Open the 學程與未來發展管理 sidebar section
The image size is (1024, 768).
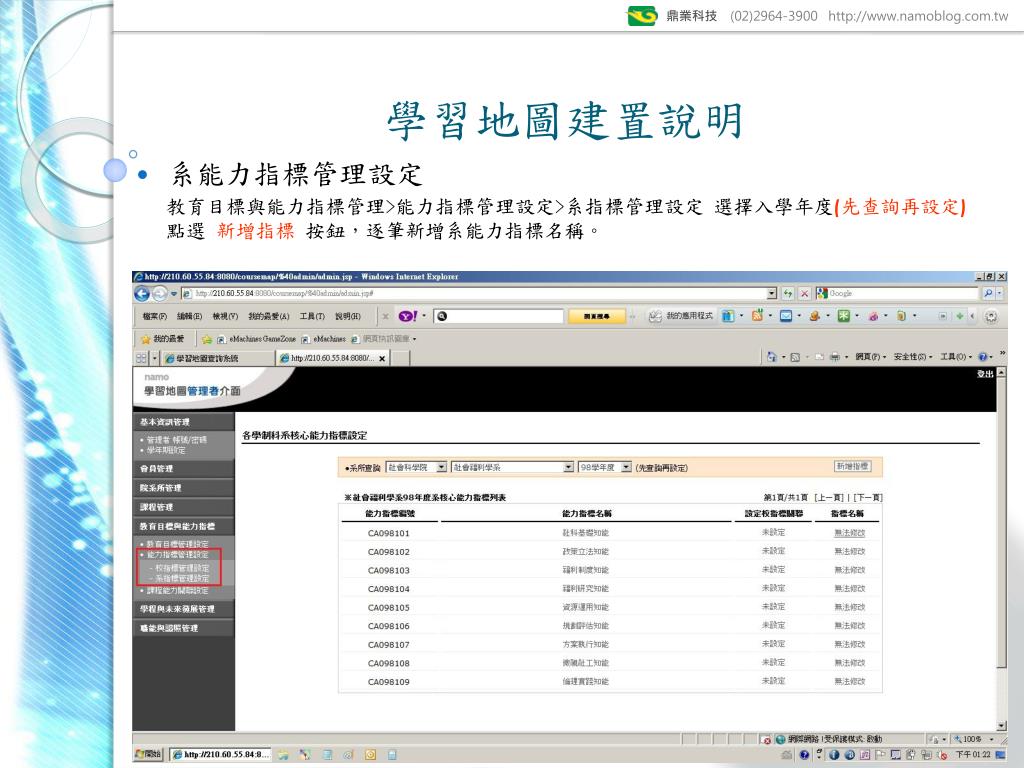tap(183, 609)
